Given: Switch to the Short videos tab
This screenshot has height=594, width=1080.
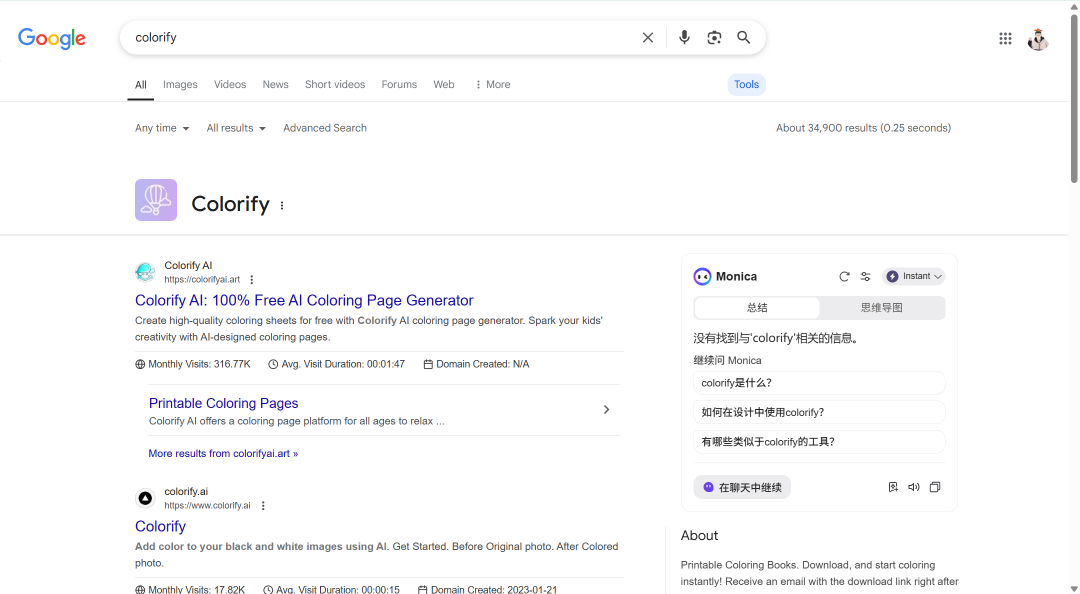Looking at the screenshot, I should 335,84.
